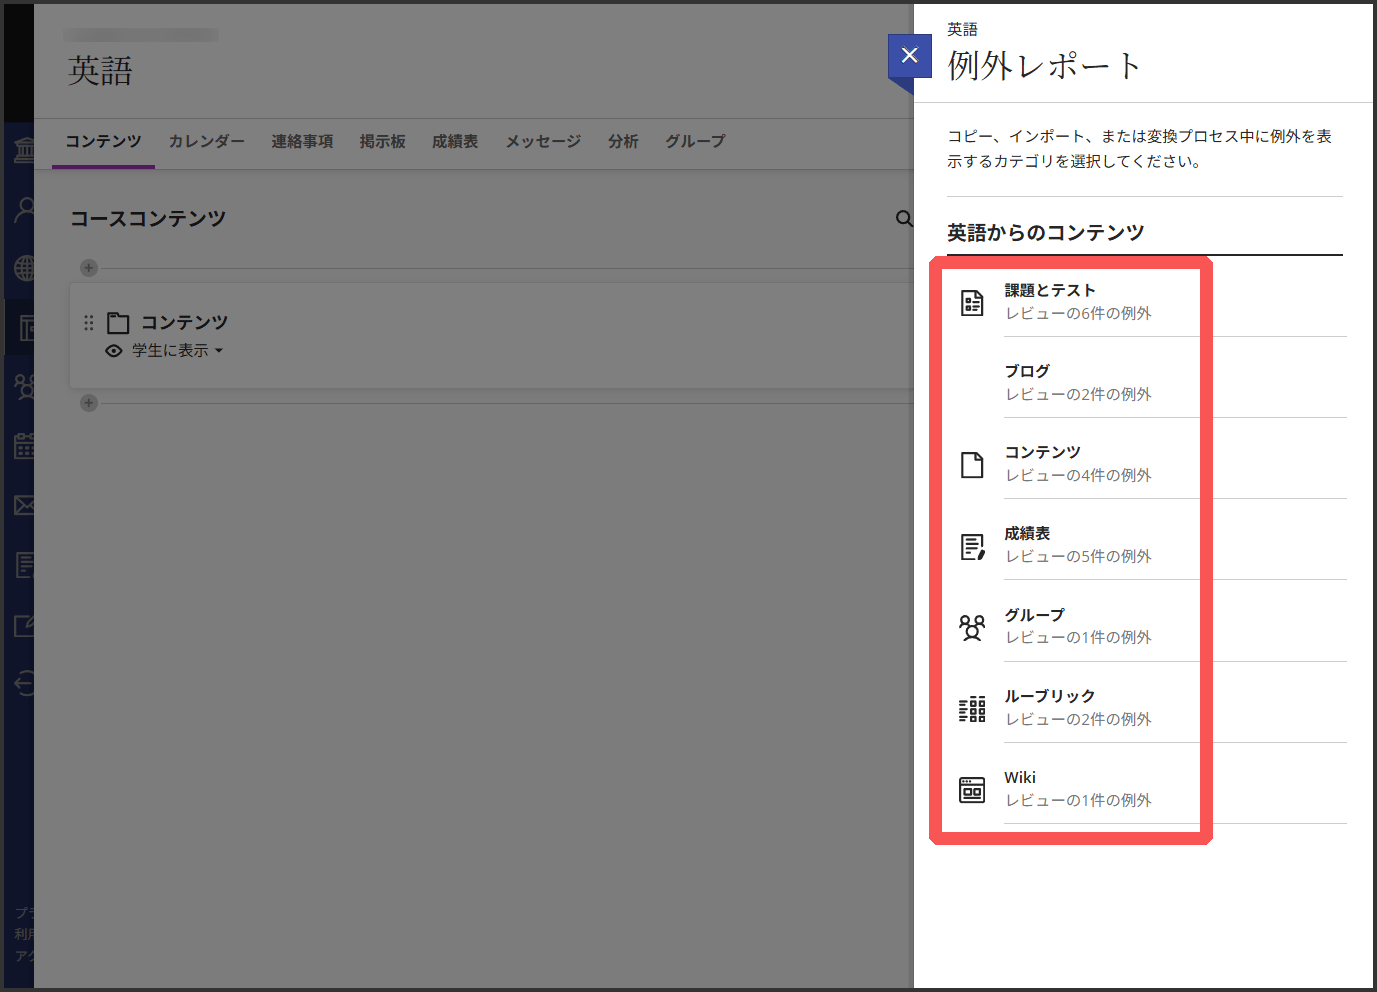Screen dimensions: 1377x992
Task: Go to the メッセージ tab
Action: [543, 142]
